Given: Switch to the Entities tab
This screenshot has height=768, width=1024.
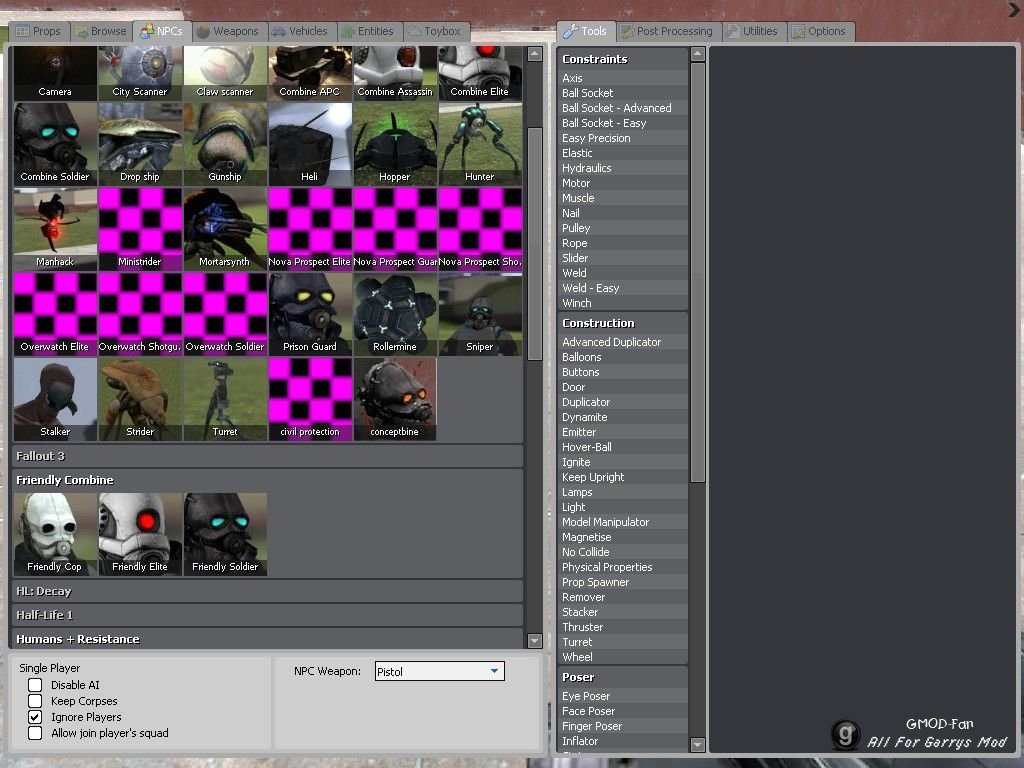Looking at the screenshot, I should pyautogui.click(x=368, y=31).
